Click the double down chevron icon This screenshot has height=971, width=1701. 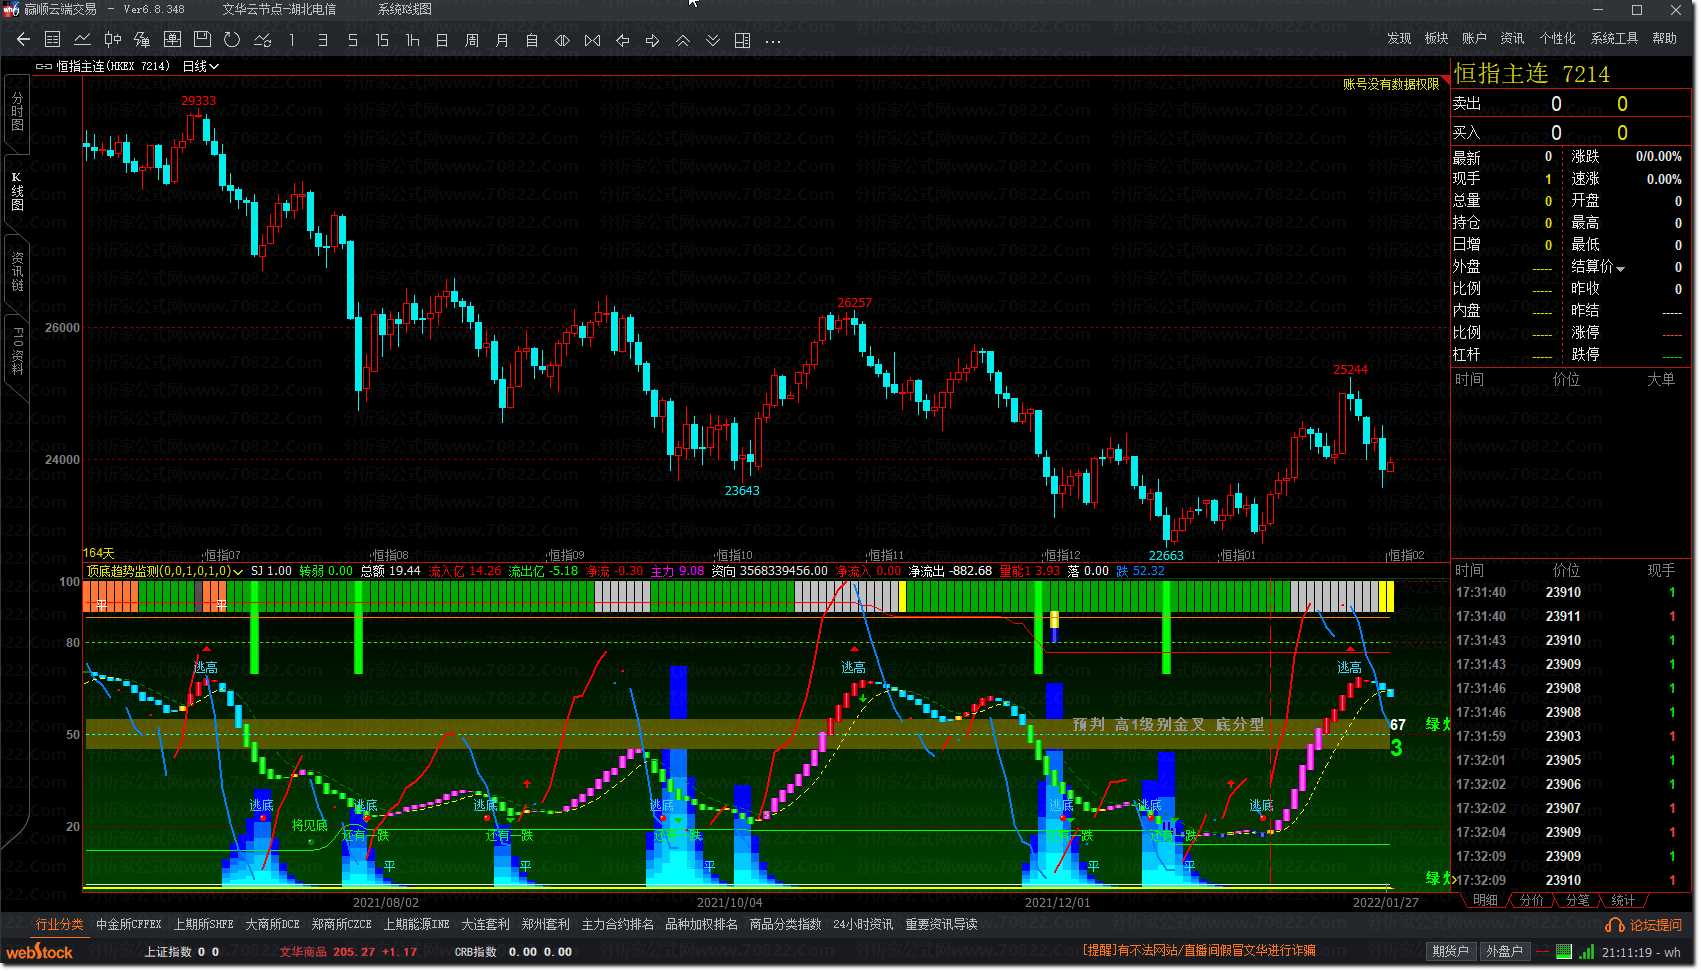click(712, 40)
